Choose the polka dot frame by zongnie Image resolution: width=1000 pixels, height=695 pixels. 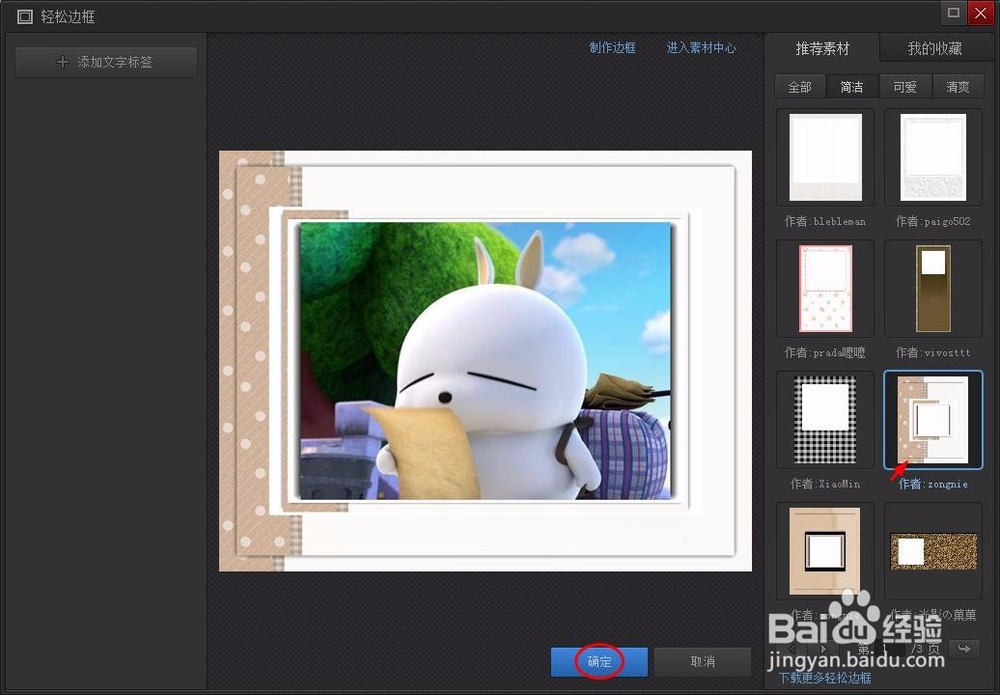click(x=933, y=420)
